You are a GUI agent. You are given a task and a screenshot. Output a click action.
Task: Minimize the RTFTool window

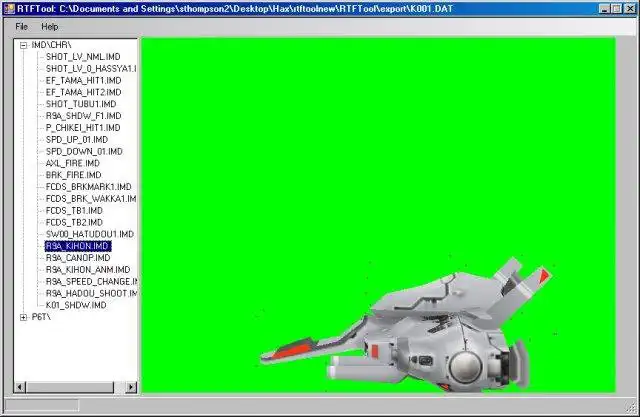point(605,9)
